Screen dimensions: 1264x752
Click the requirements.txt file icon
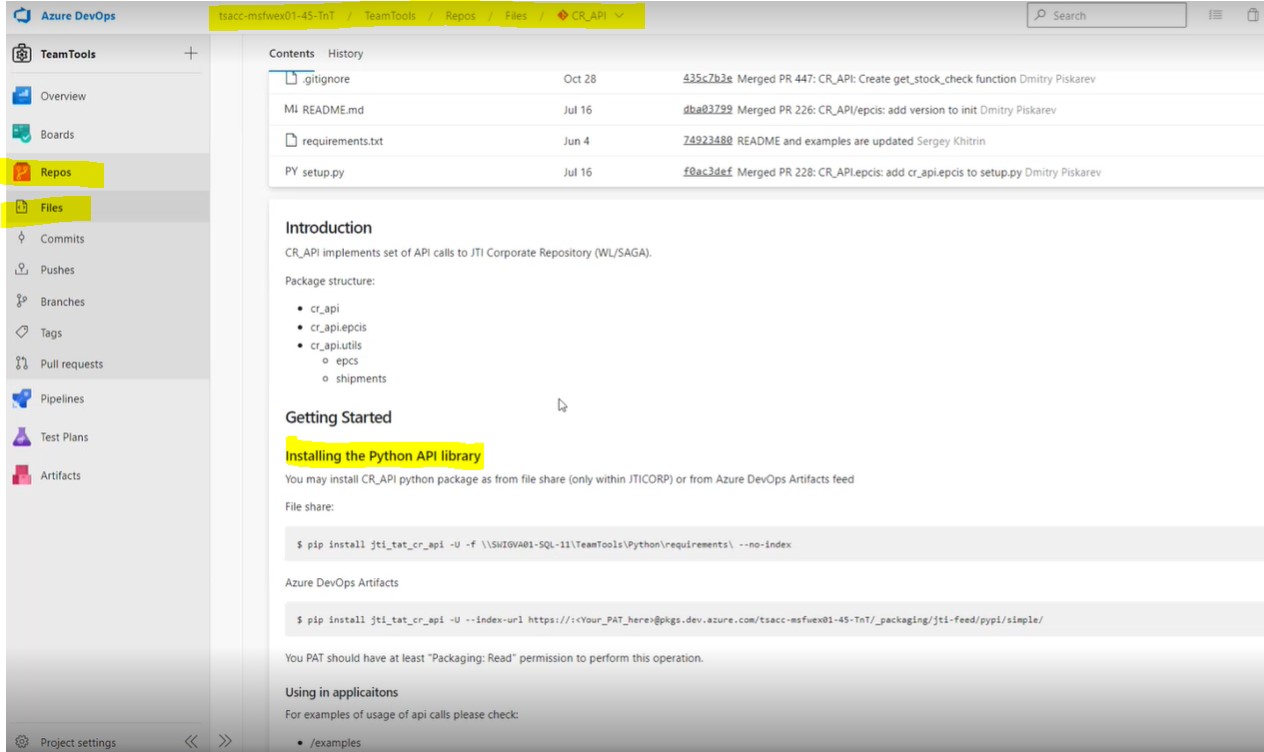(x=292, y=141)
